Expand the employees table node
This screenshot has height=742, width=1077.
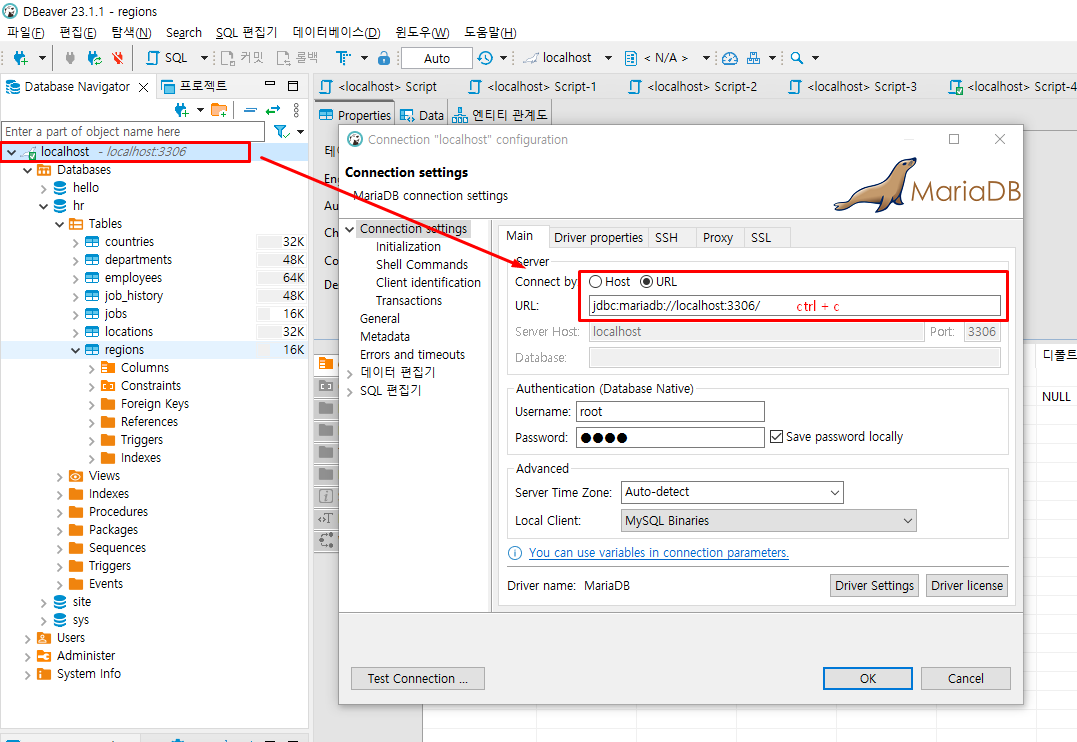click(76, 278)
